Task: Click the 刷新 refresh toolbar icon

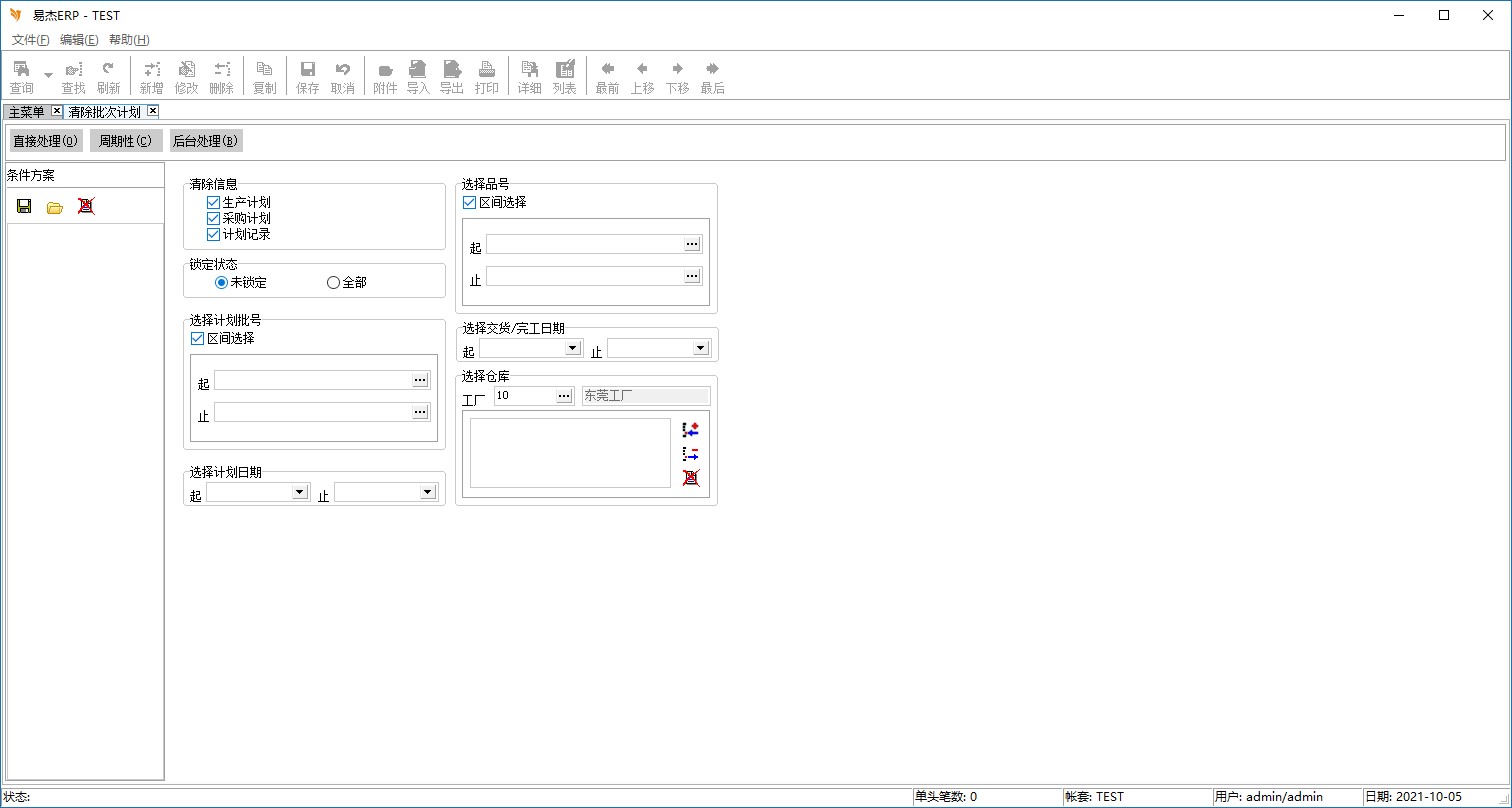Action: [108, 76]
